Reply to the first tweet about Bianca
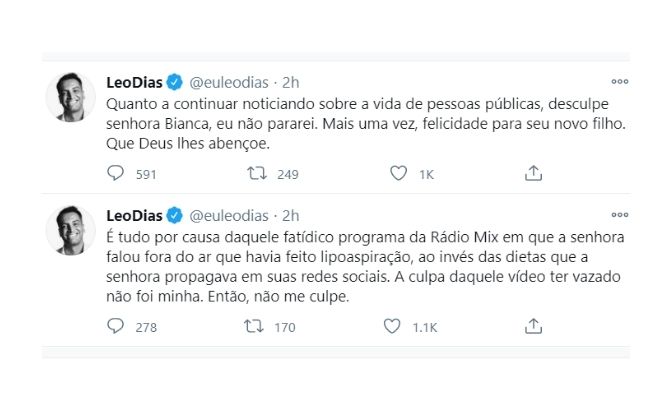This screenshot has height=420, width=662. pyautogui.click(x=114, y=173)
